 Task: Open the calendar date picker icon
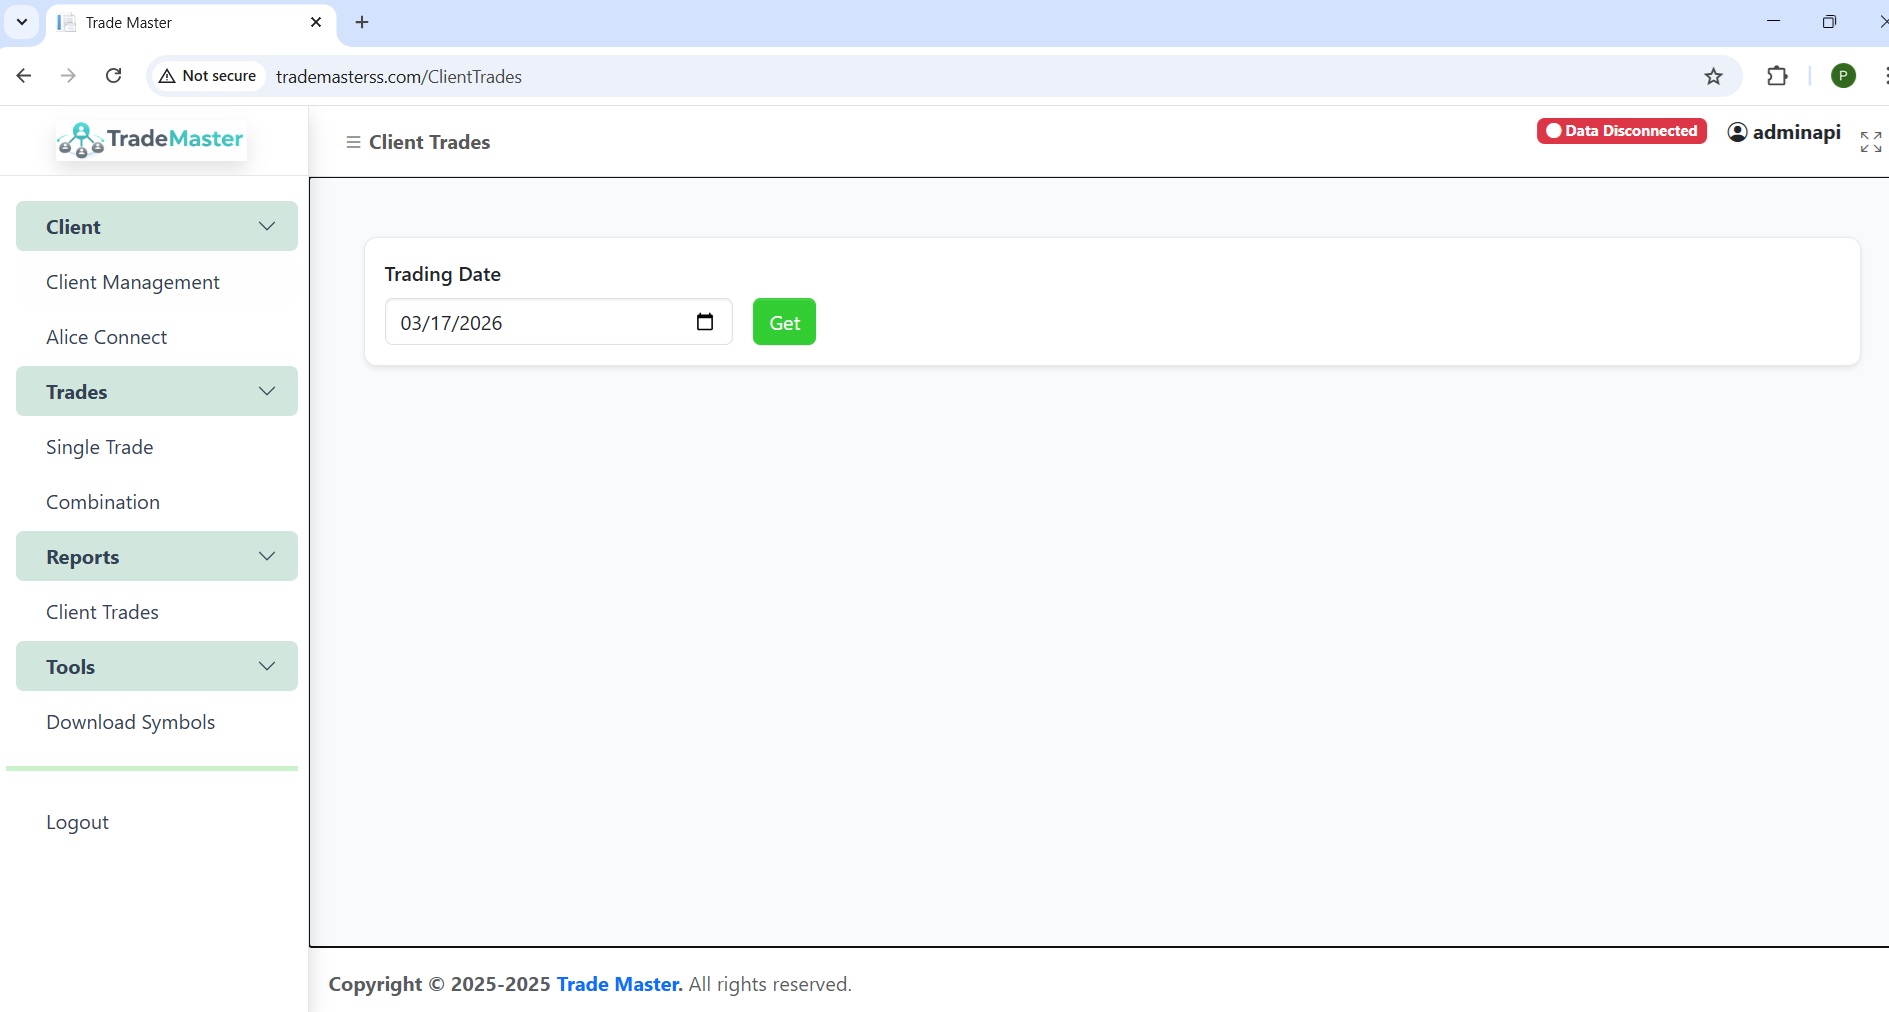704,322
